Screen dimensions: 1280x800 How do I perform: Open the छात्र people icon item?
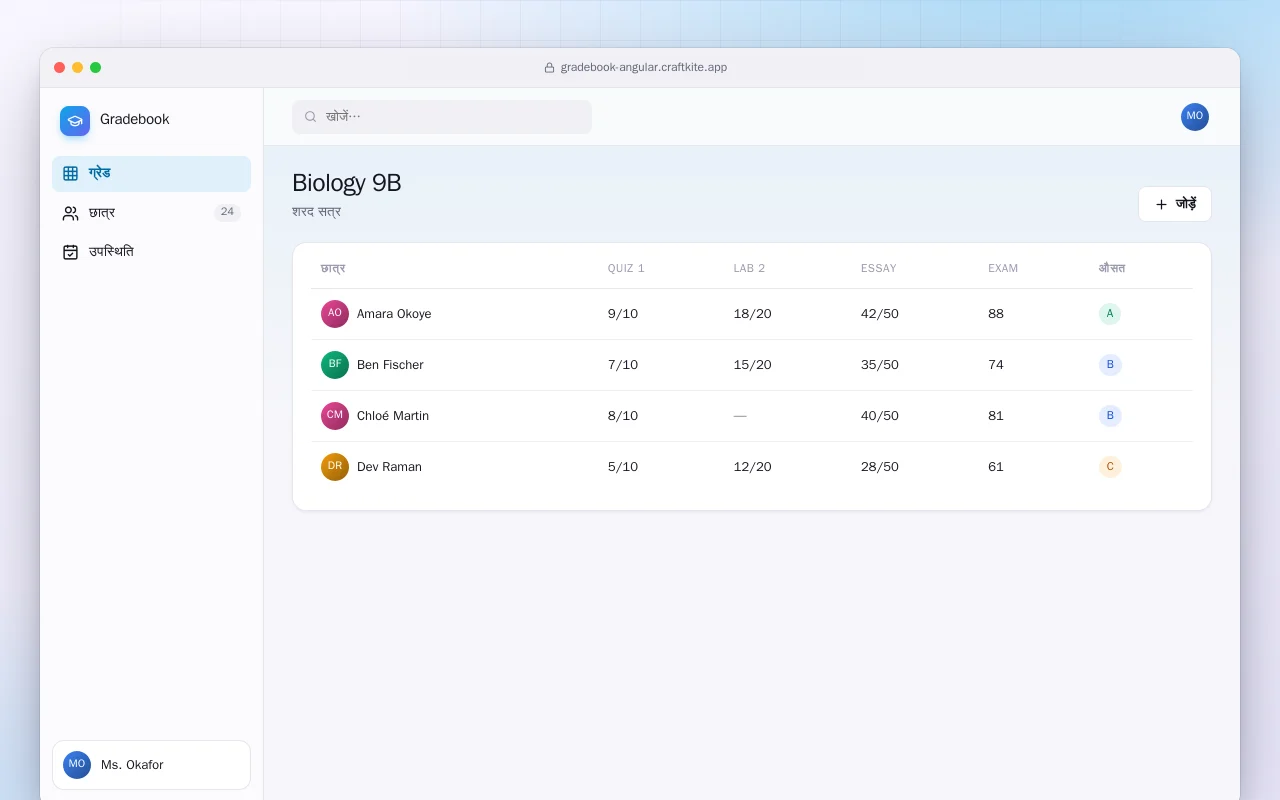(x=151, y=213)
